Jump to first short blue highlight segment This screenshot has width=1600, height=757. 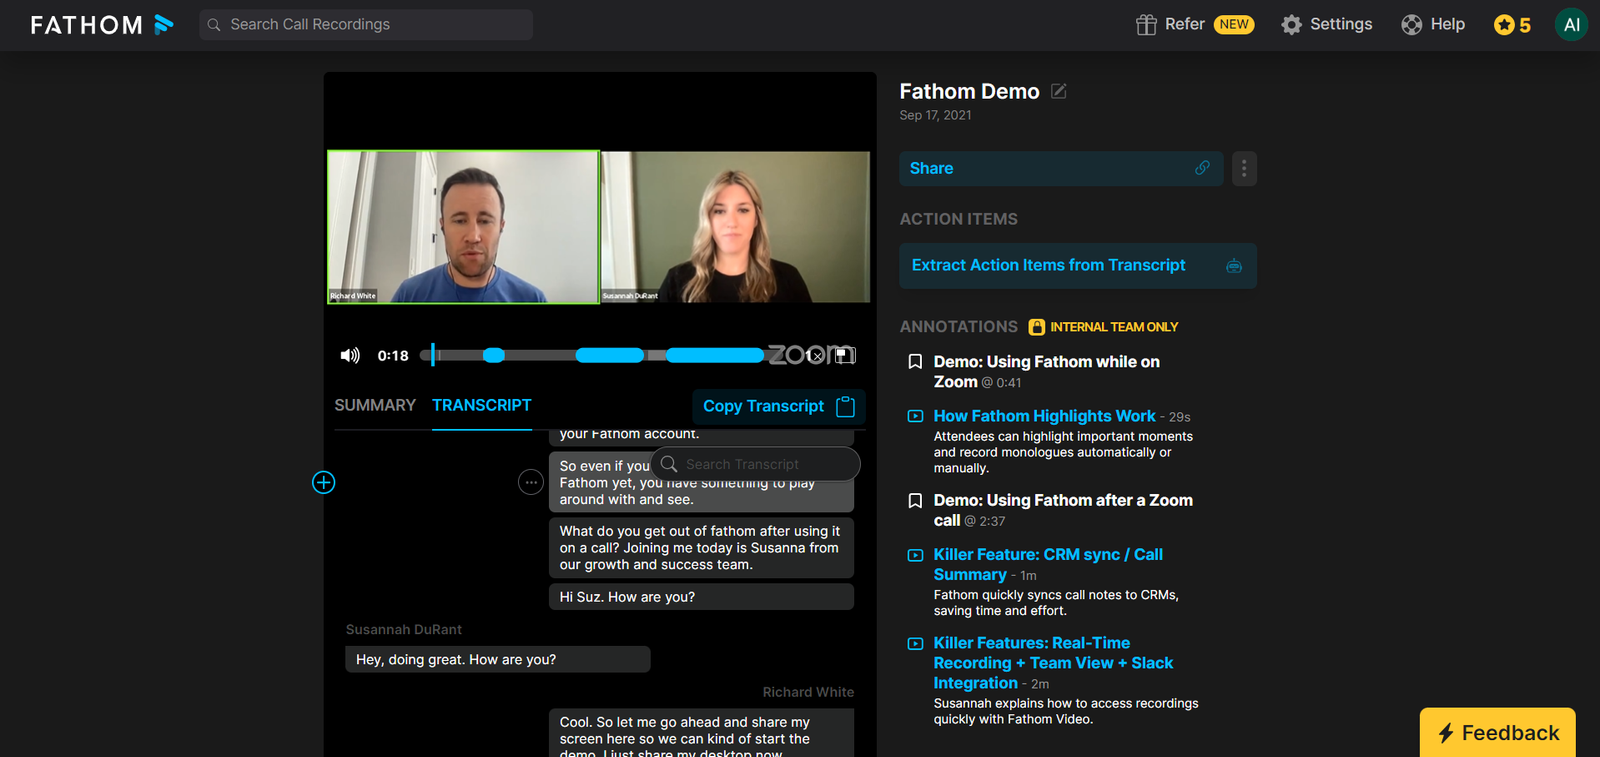[494, 355]
